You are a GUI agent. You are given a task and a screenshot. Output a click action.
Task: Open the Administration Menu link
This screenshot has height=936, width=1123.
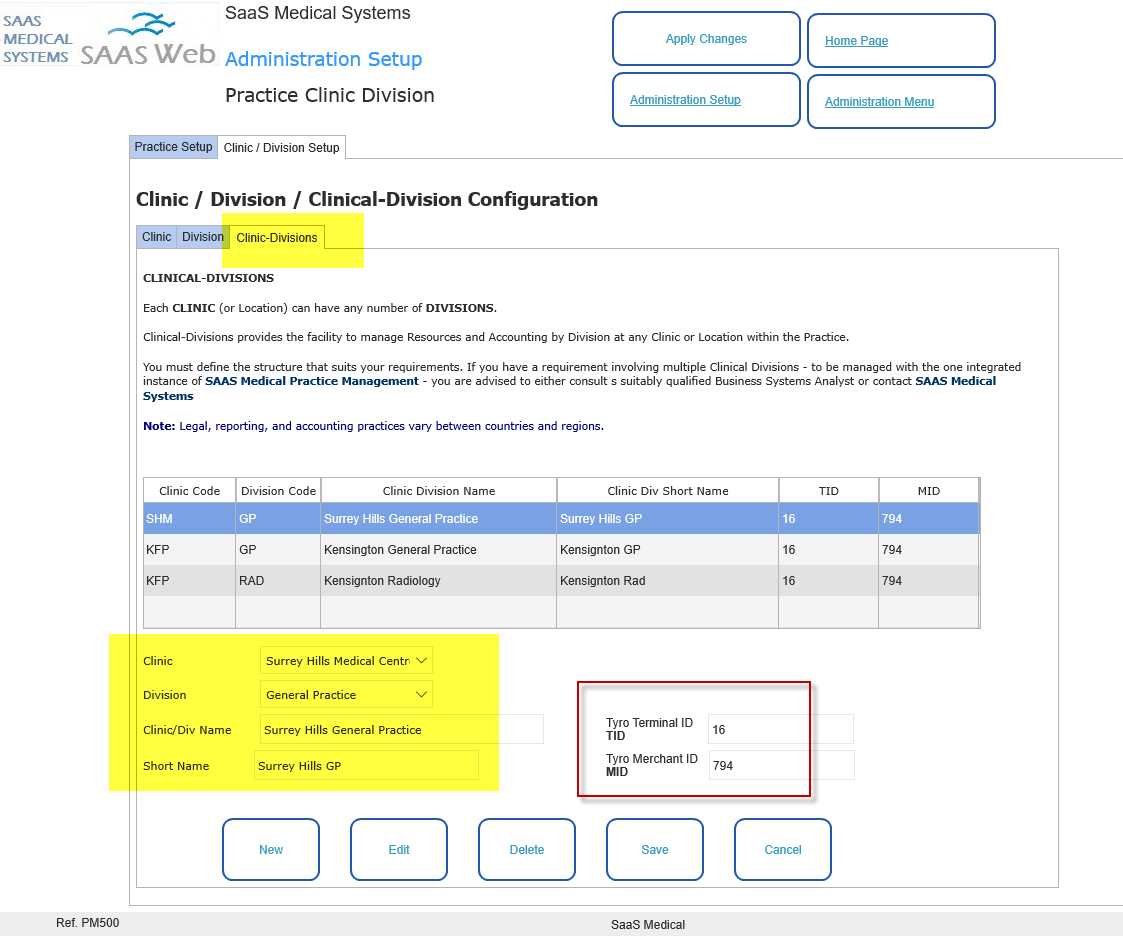click(879, 102)
